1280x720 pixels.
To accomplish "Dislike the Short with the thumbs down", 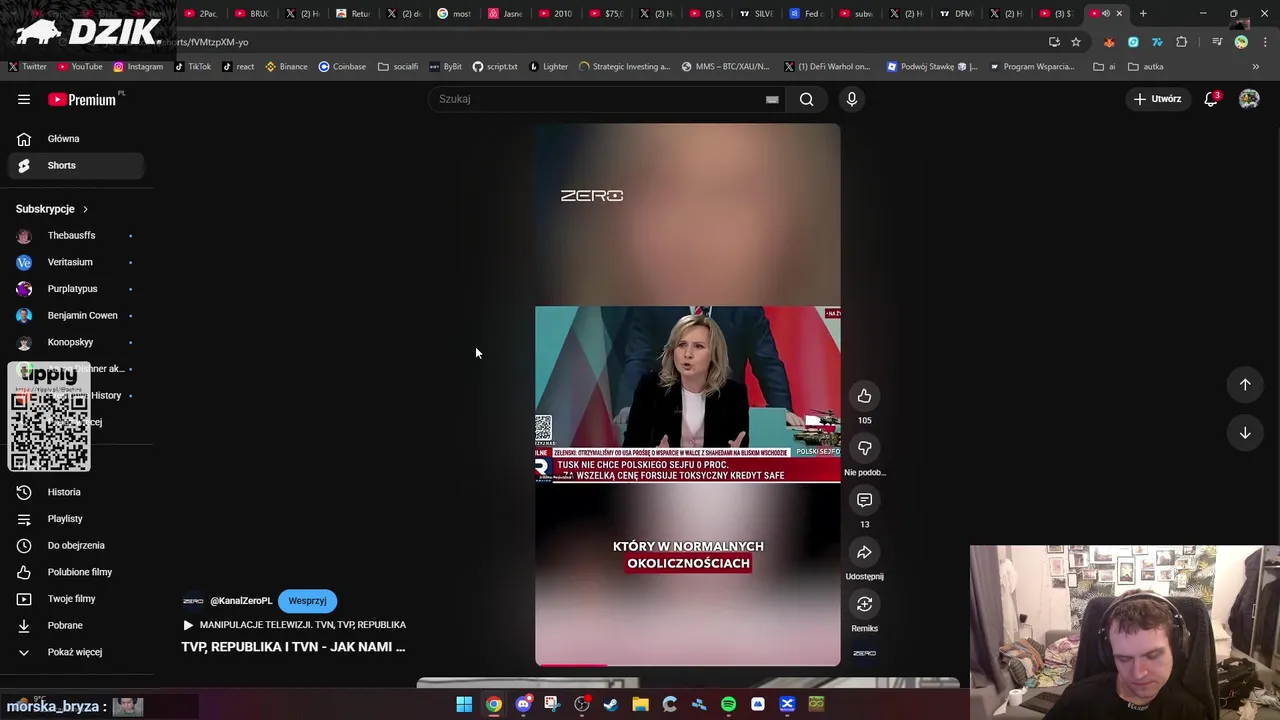I will click(x=865, y=448).
